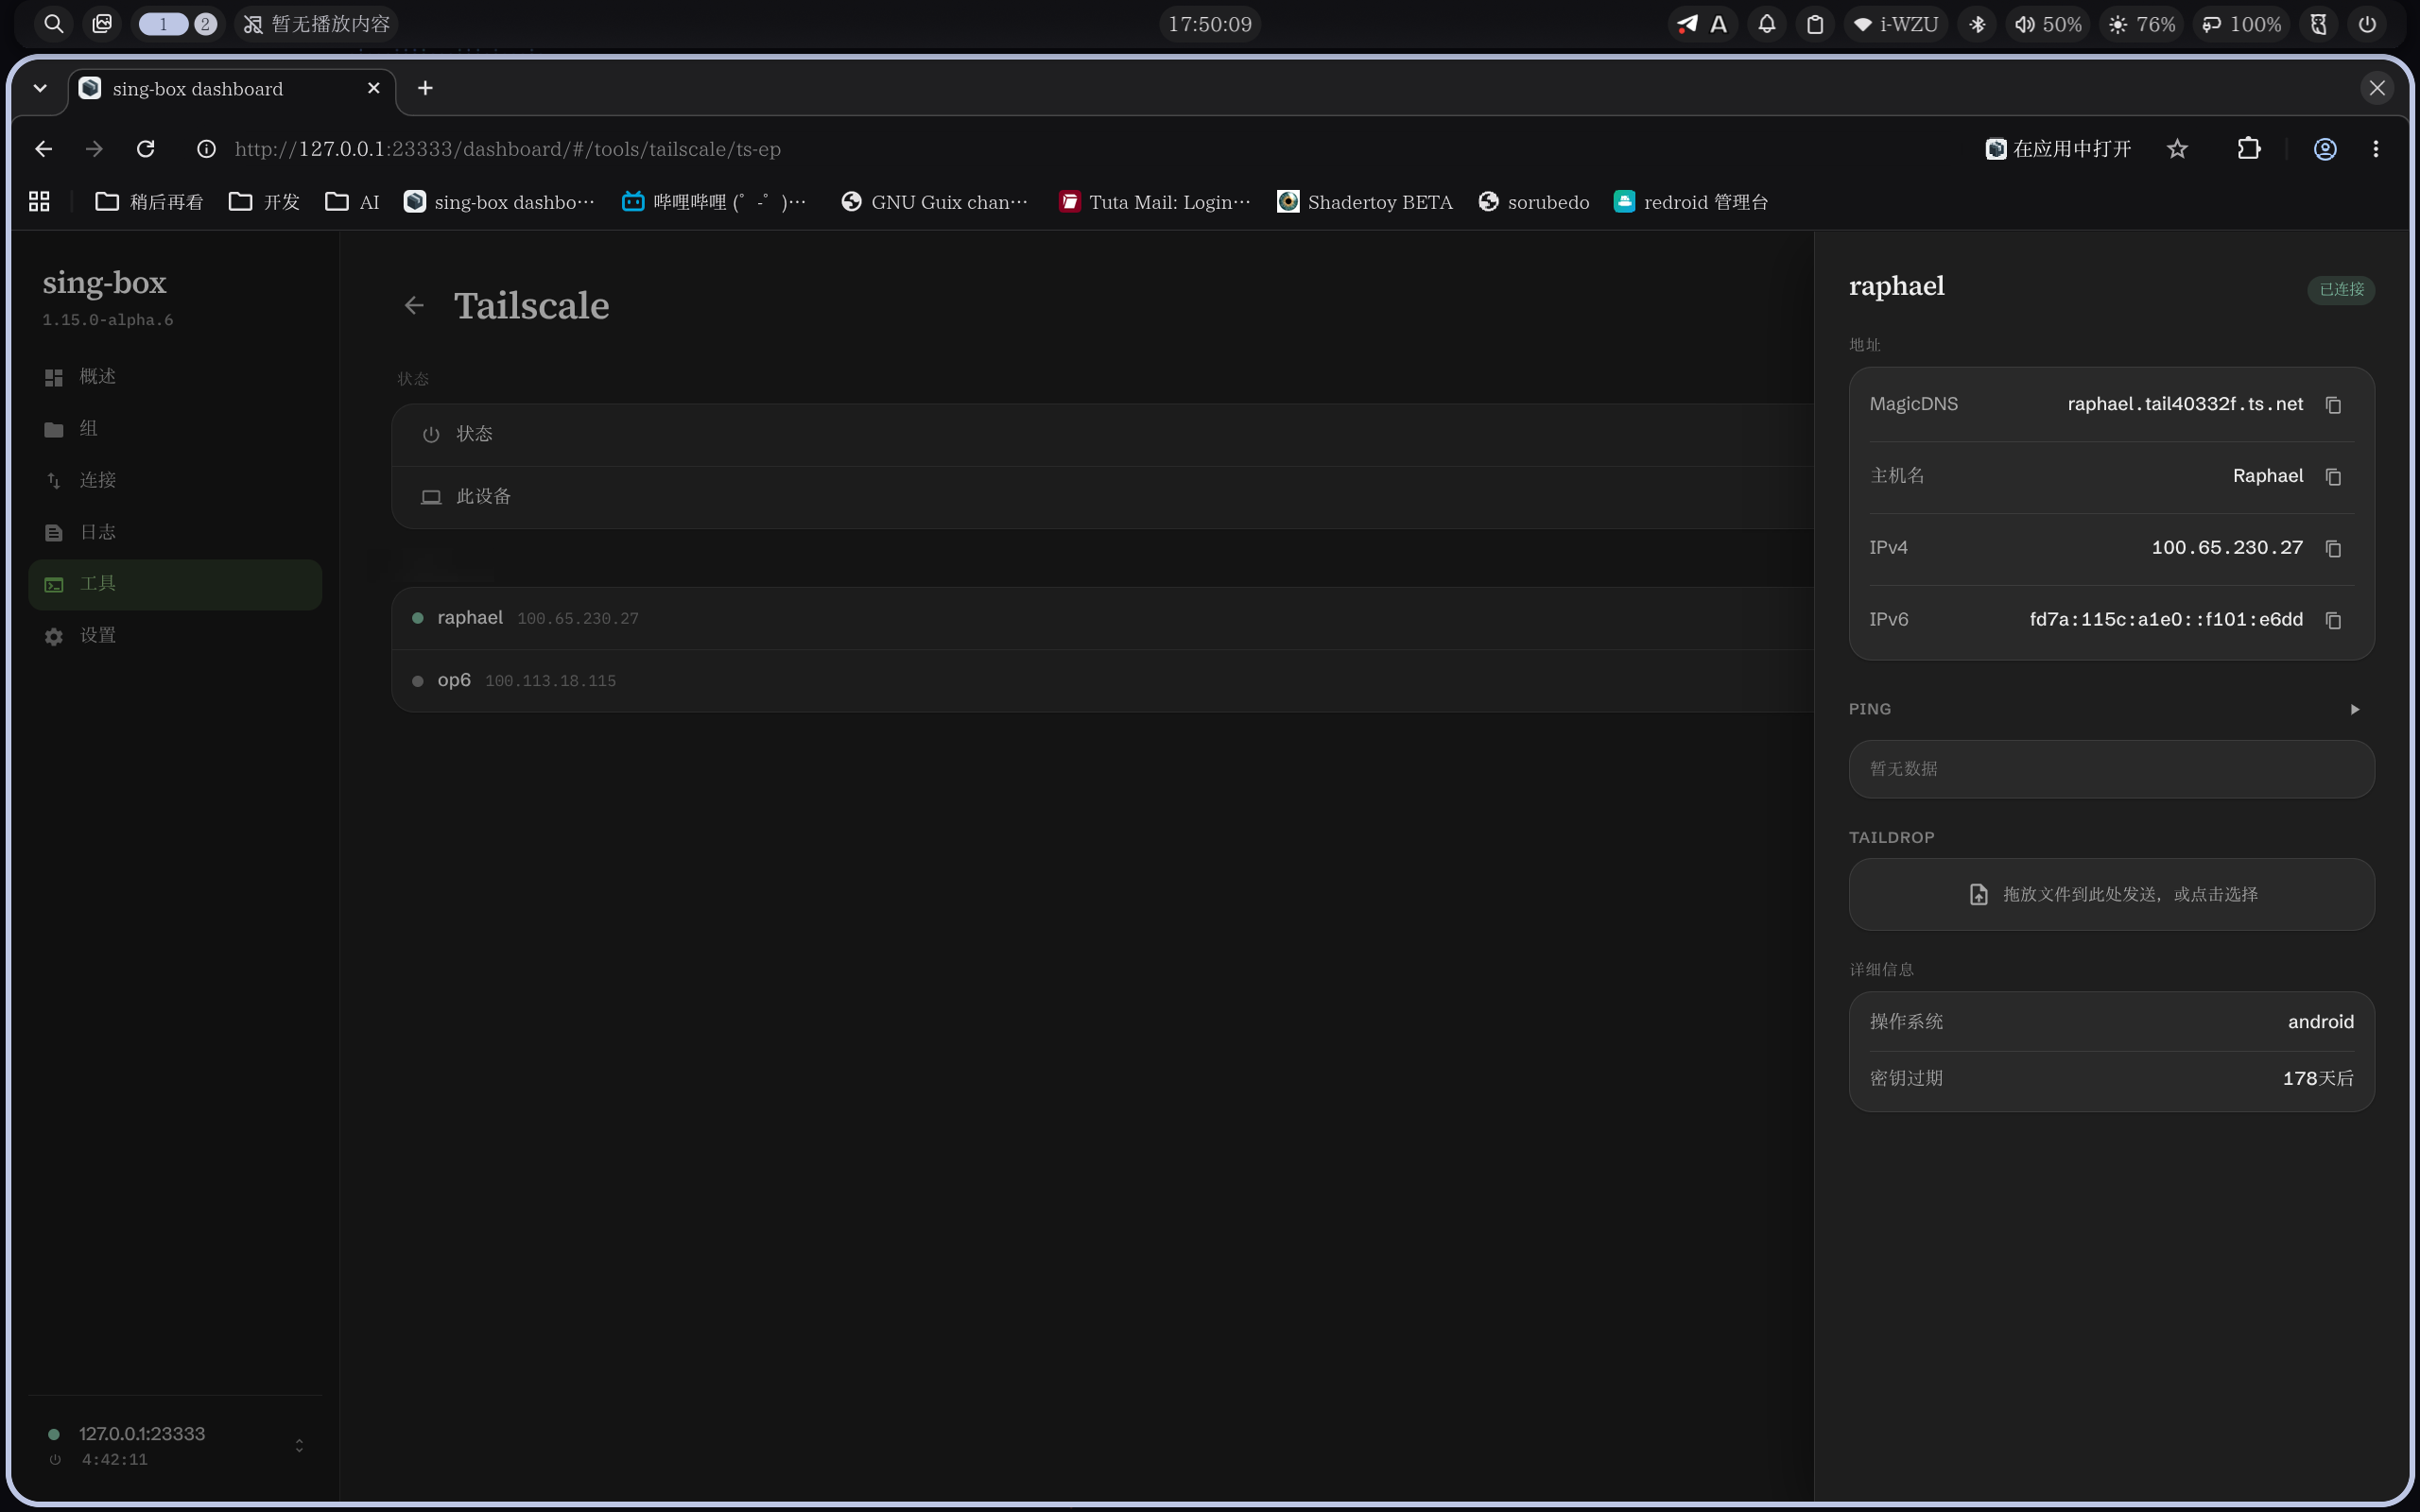Expand the 127.0.0.1:23333 server selector
This screenshot has width=2420, height=1512.
175,1446
